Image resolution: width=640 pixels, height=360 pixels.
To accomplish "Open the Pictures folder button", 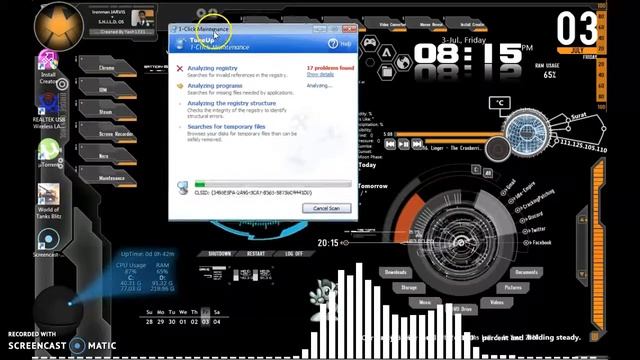I will [x=513, y=288].
